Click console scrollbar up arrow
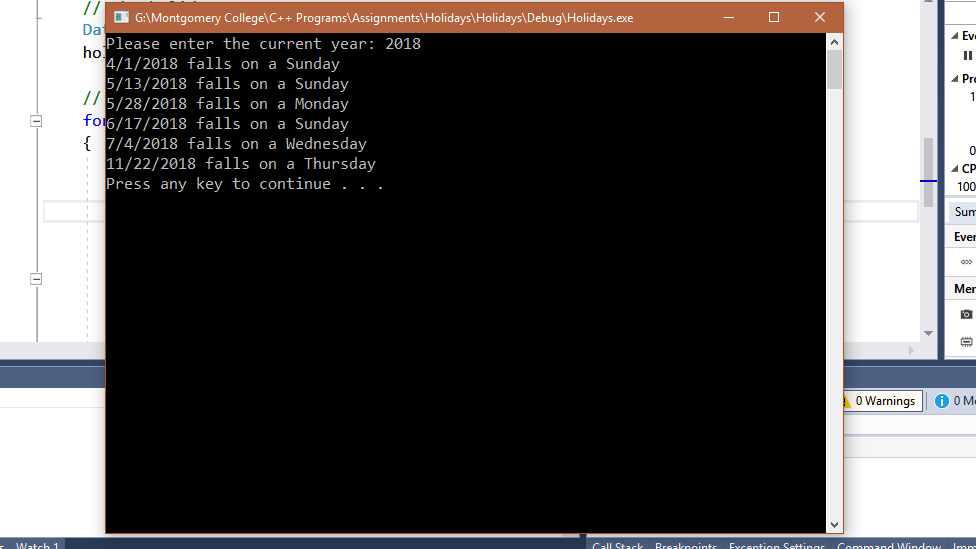 coord(835,42)
